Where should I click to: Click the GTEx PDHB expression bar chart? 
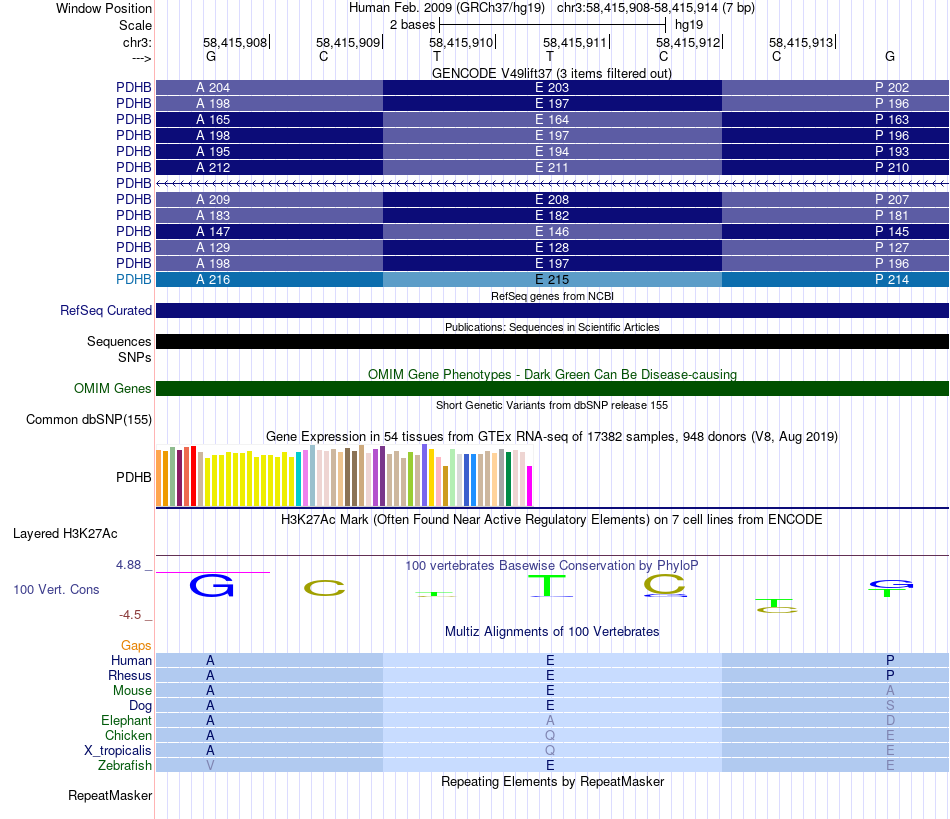click(x=344, y=476)
